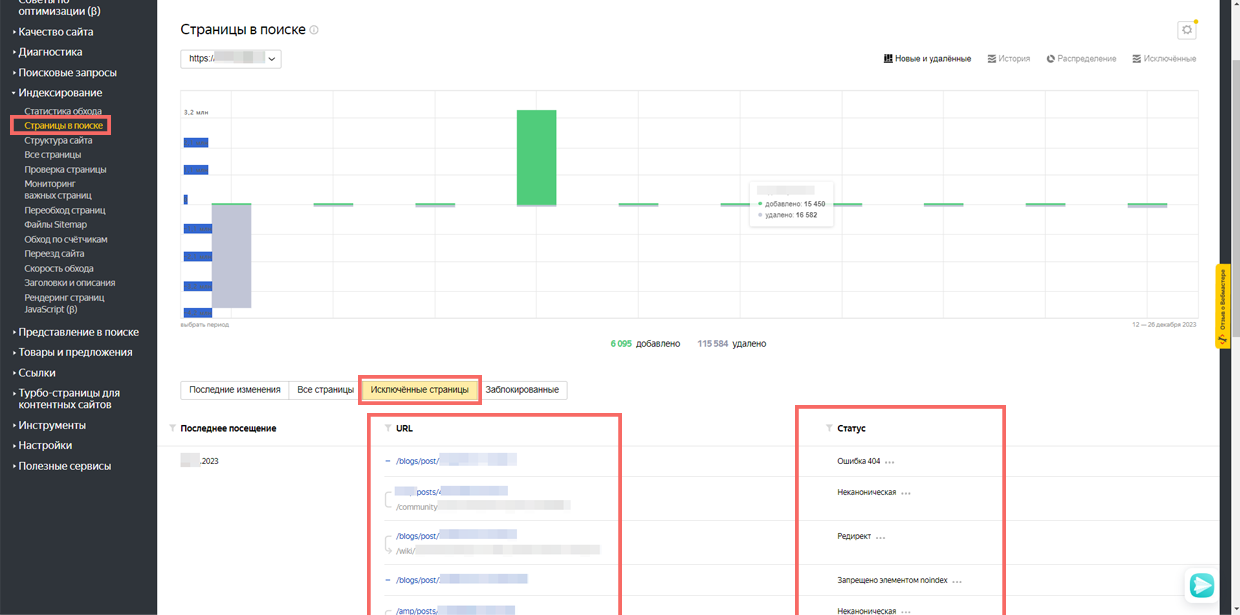The image size is (1240, 615).
Task: Open 'Проверка страницы' in sidebar
Action: tap(65, 169)
